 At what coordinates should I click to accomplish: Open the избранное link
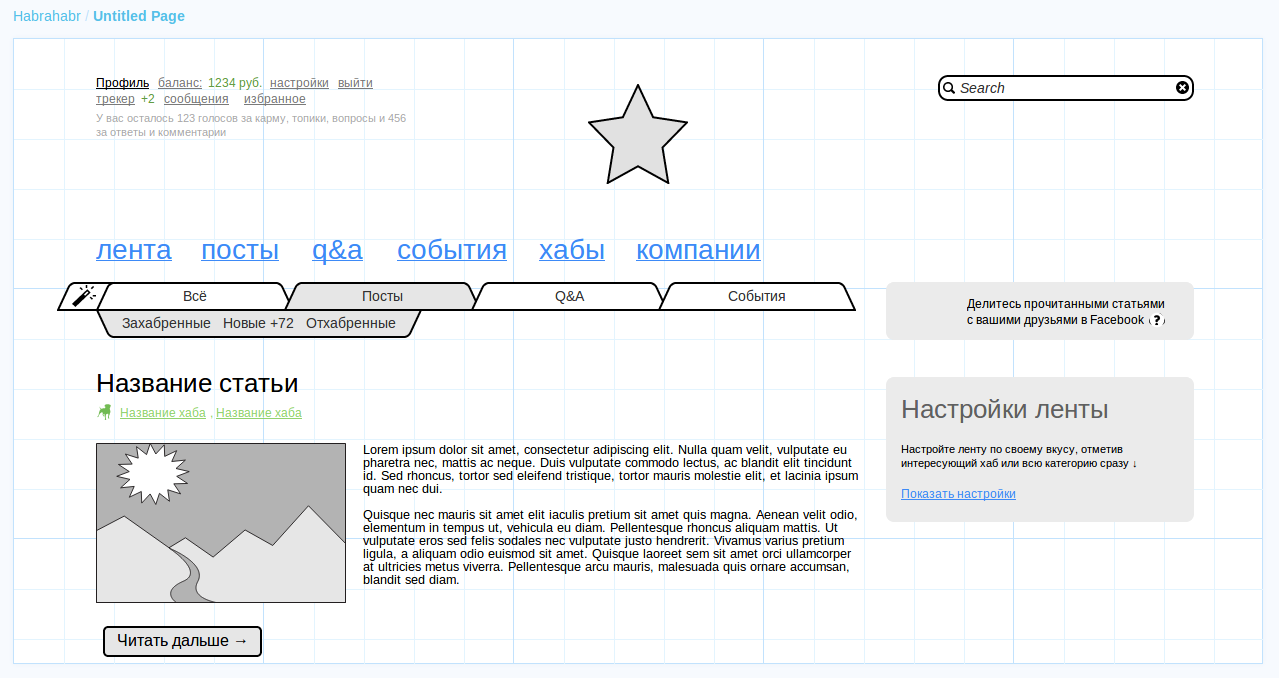tap(275, 98)
